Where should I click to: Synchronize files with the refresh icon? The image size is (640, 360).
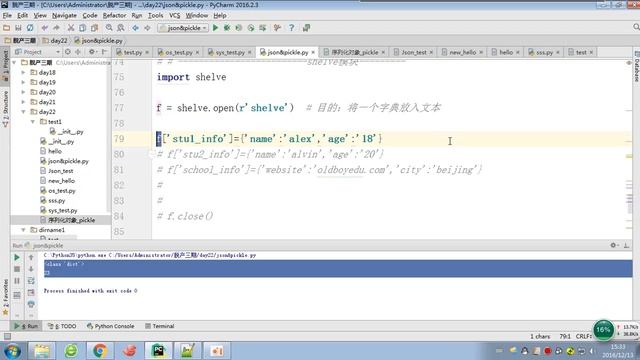tap(30, 28)
